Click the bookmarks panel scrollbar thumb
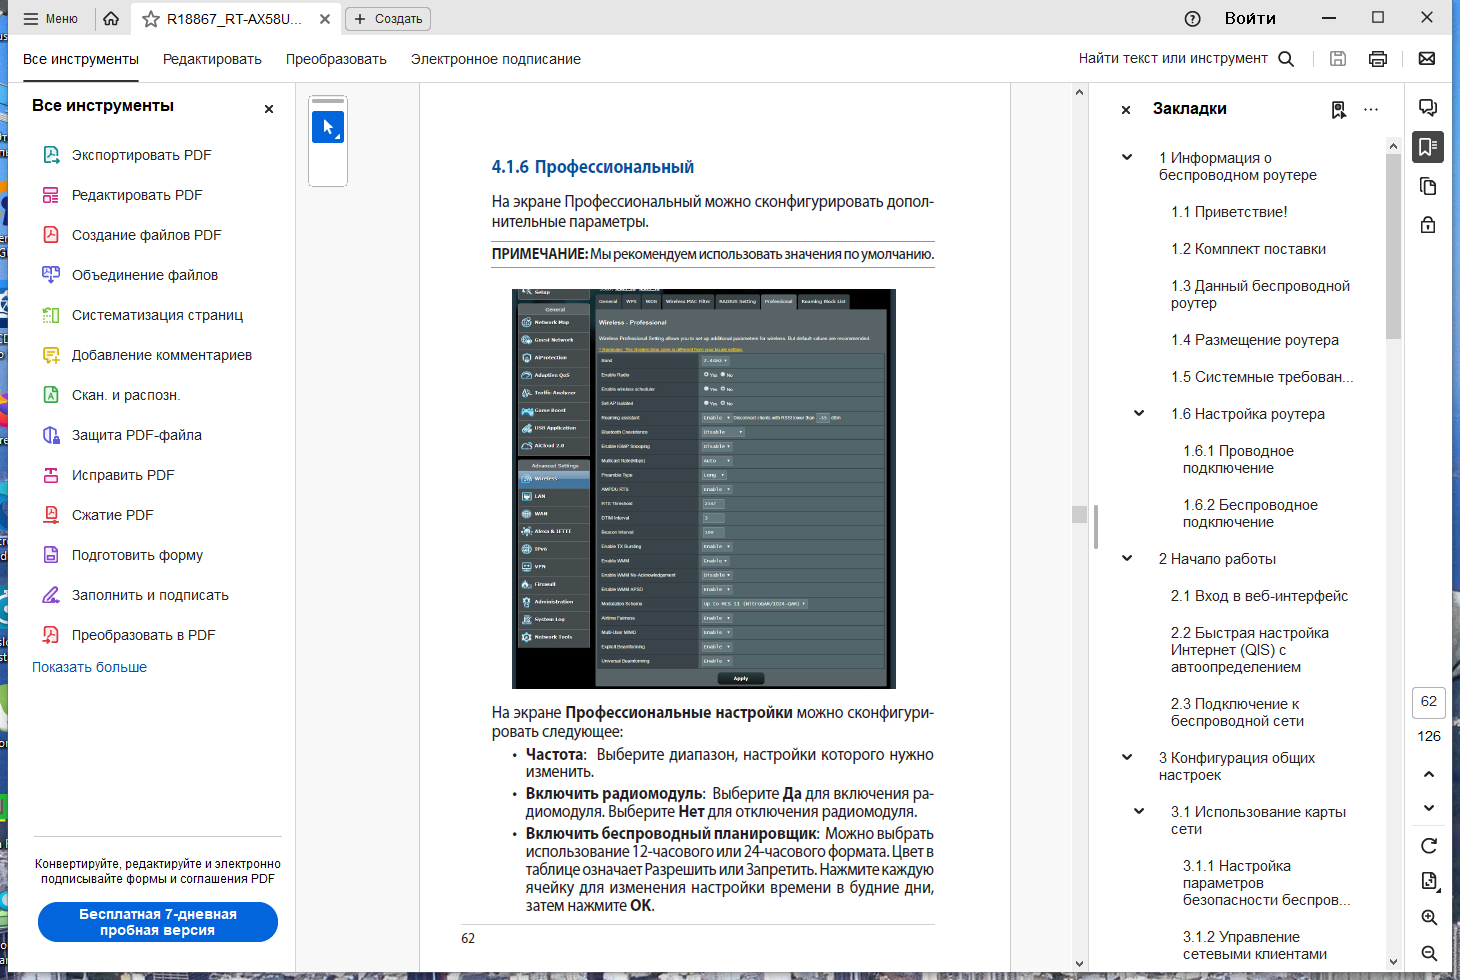Screen dimensions: 1460x980 1394,246
